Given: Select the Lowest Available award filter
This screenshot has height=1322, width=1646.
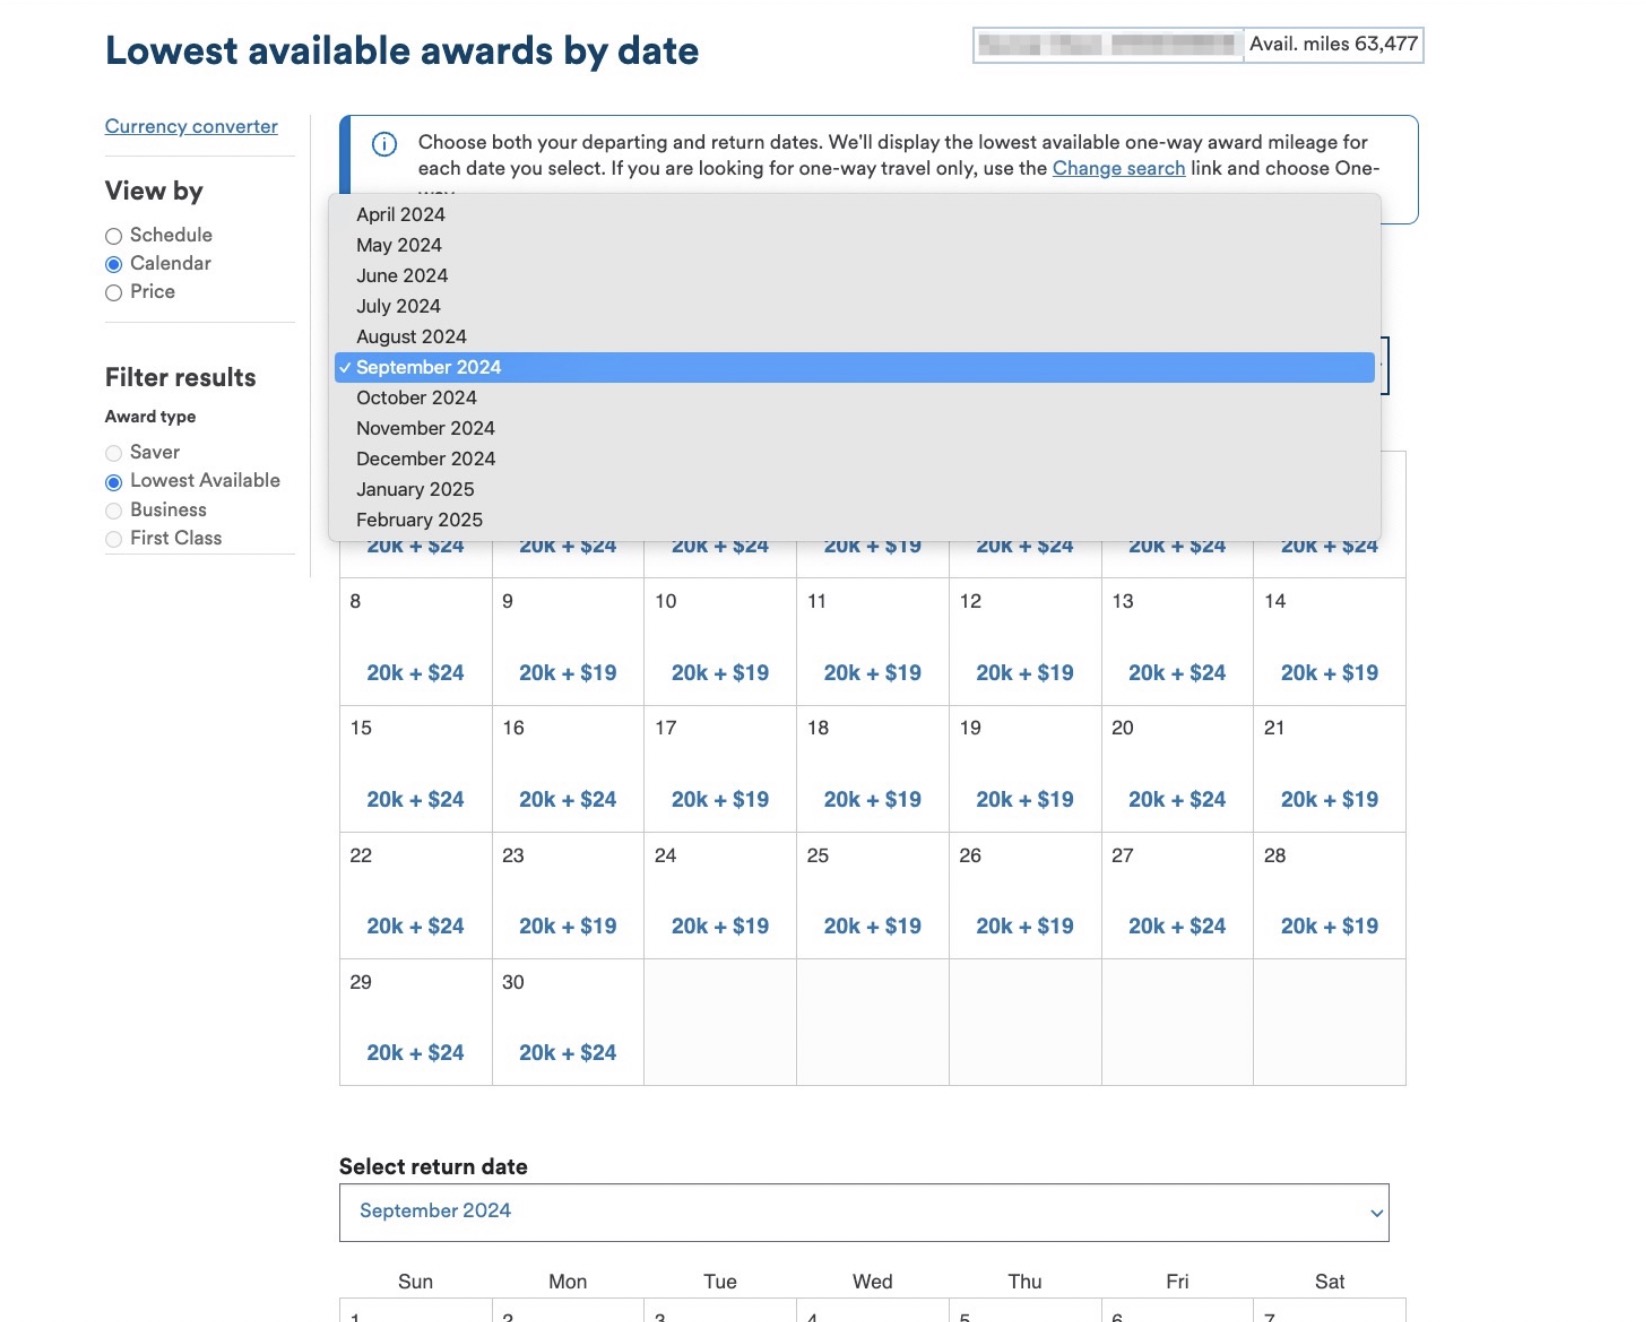Looking at the screenshot, I should coord(113,481).
